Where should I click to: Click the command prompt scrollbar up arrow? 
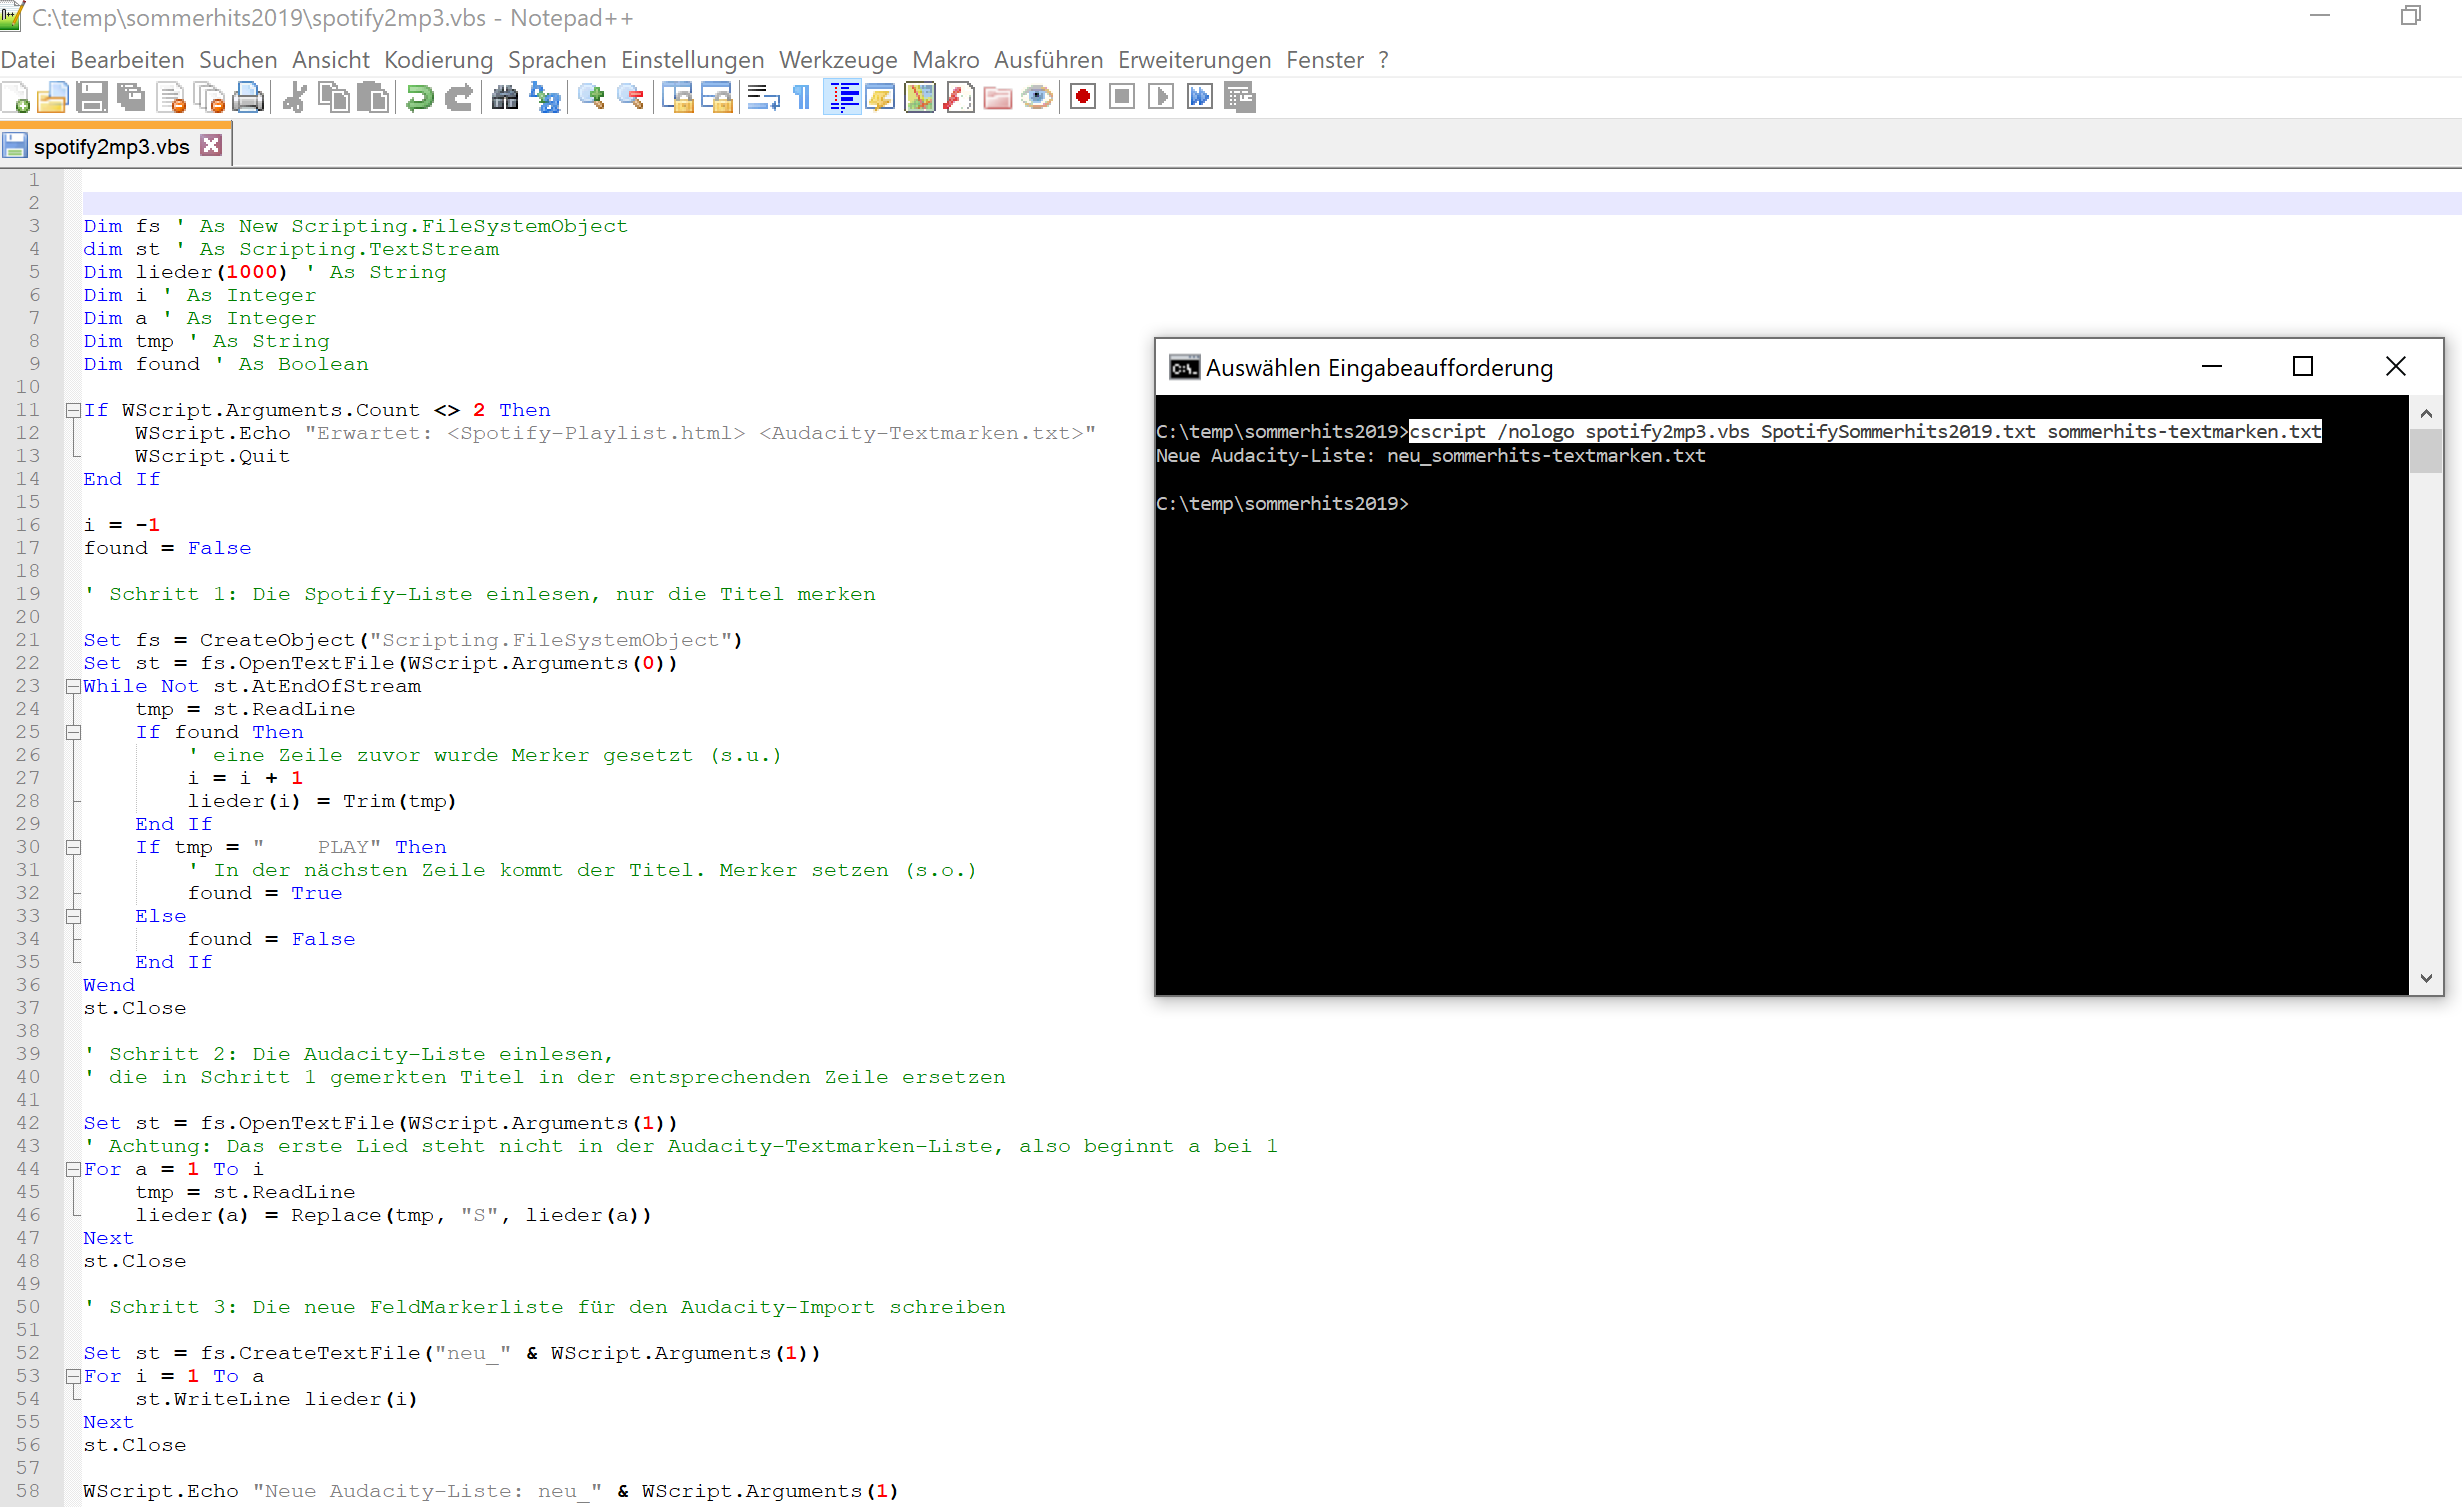pyautogui.click(x=2426, y=413)
